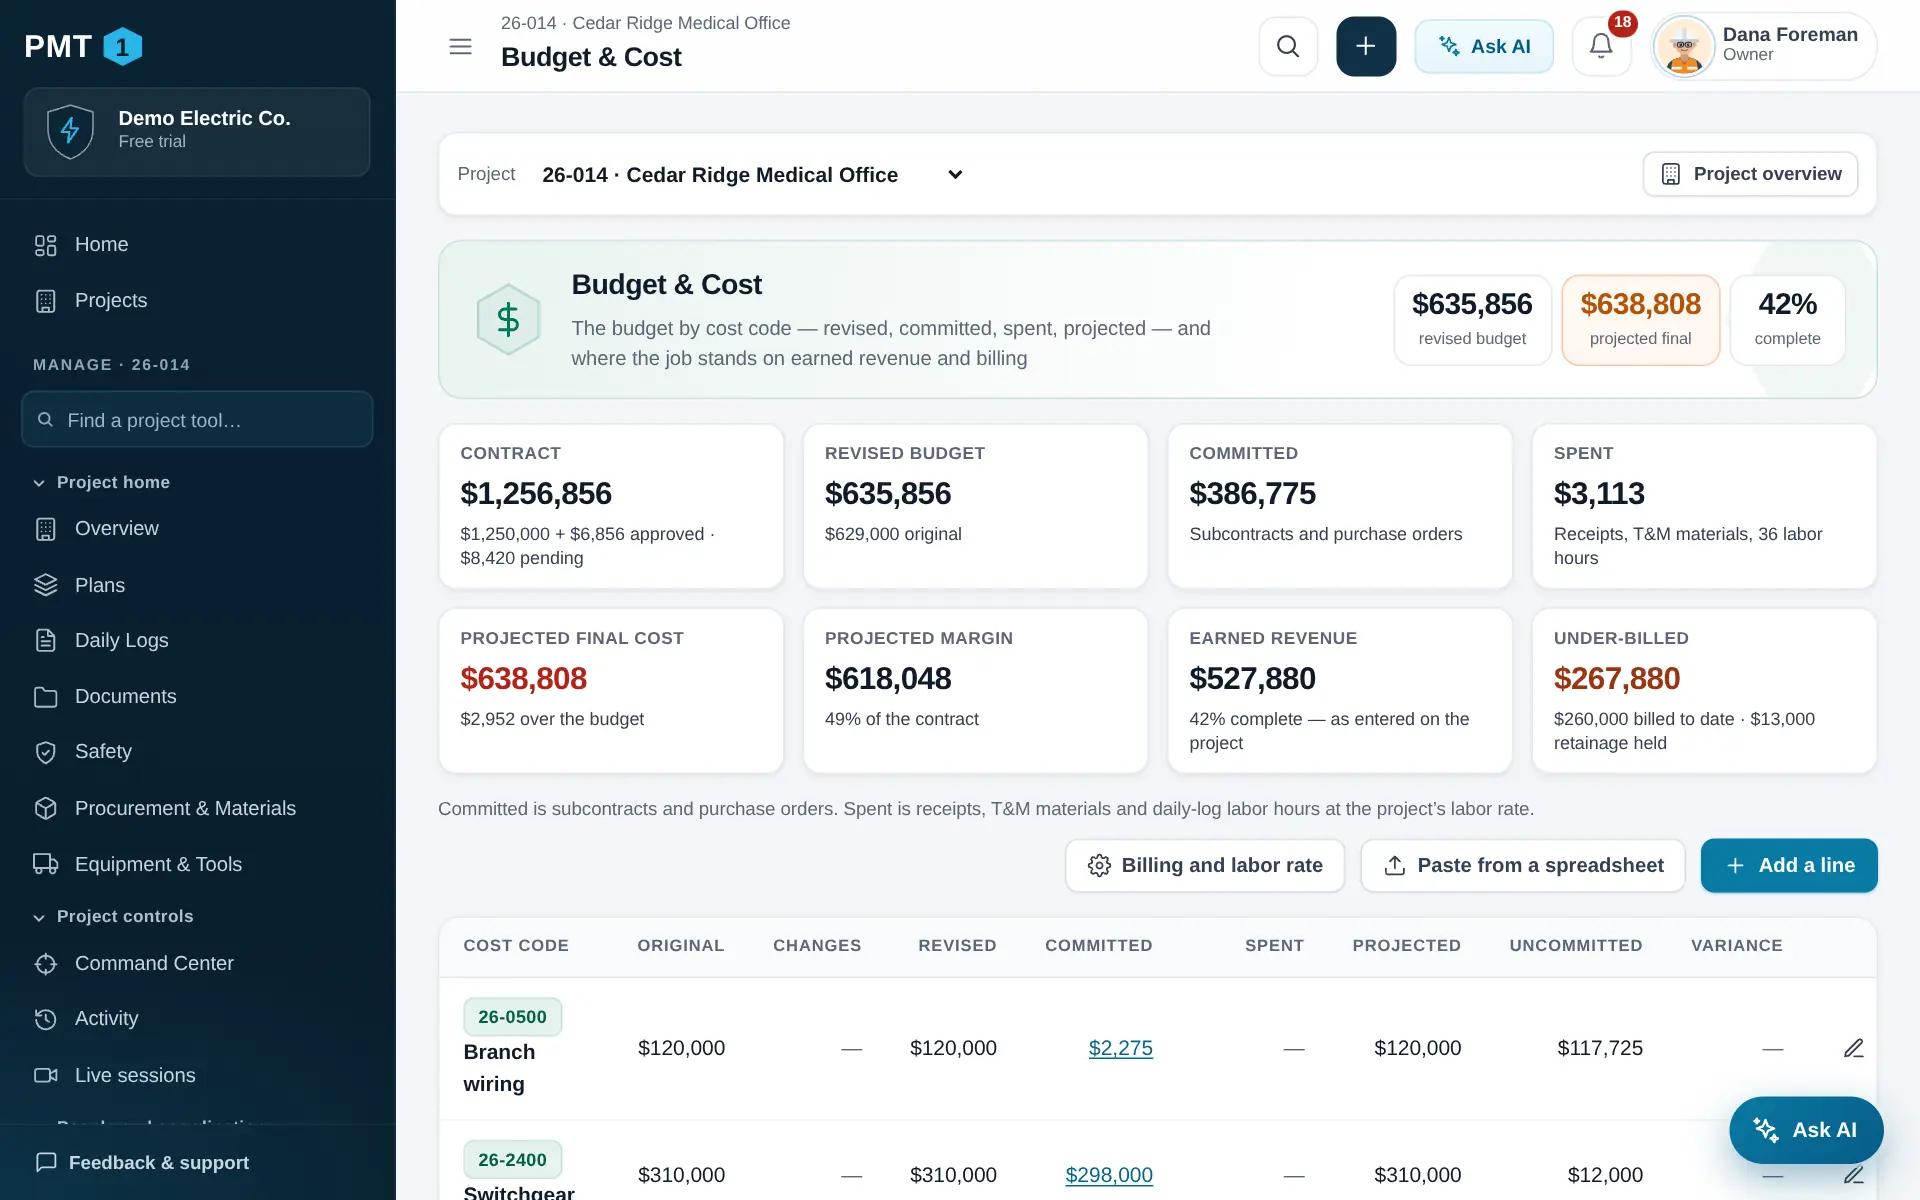Click the Demo Electric Co. shield icon
This screenshot has width=1920, height=1200.
70,131
